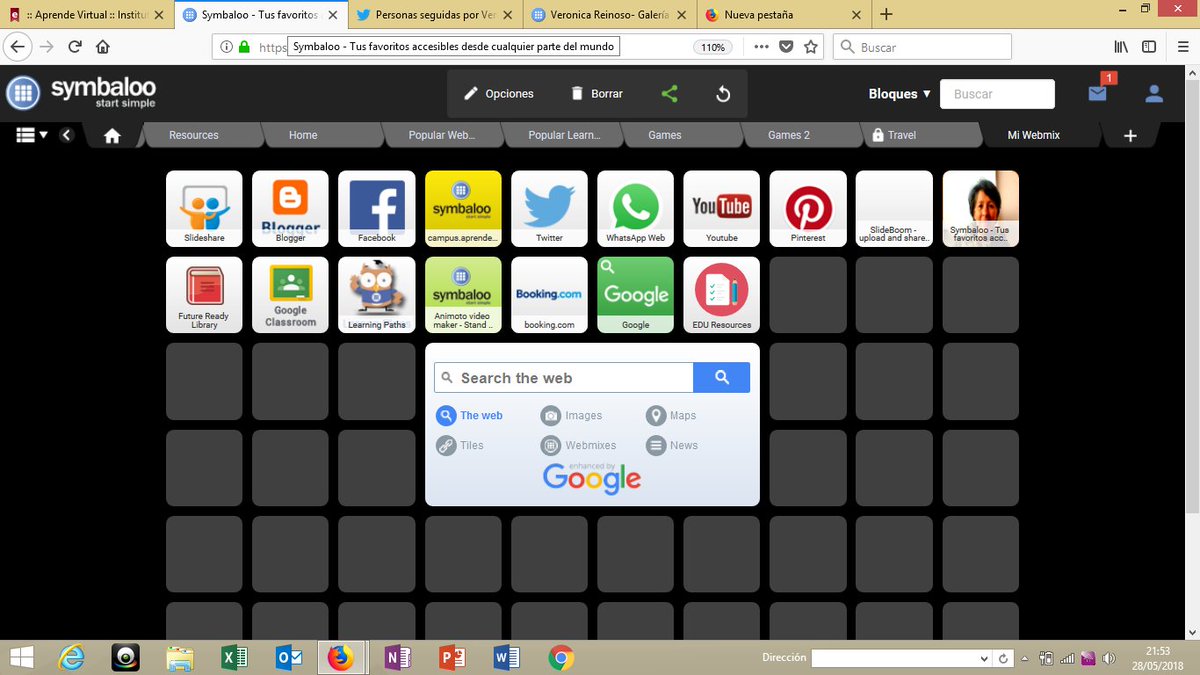Bookmark this page with the star icon

pyautogui.click(x=811, y=47)
